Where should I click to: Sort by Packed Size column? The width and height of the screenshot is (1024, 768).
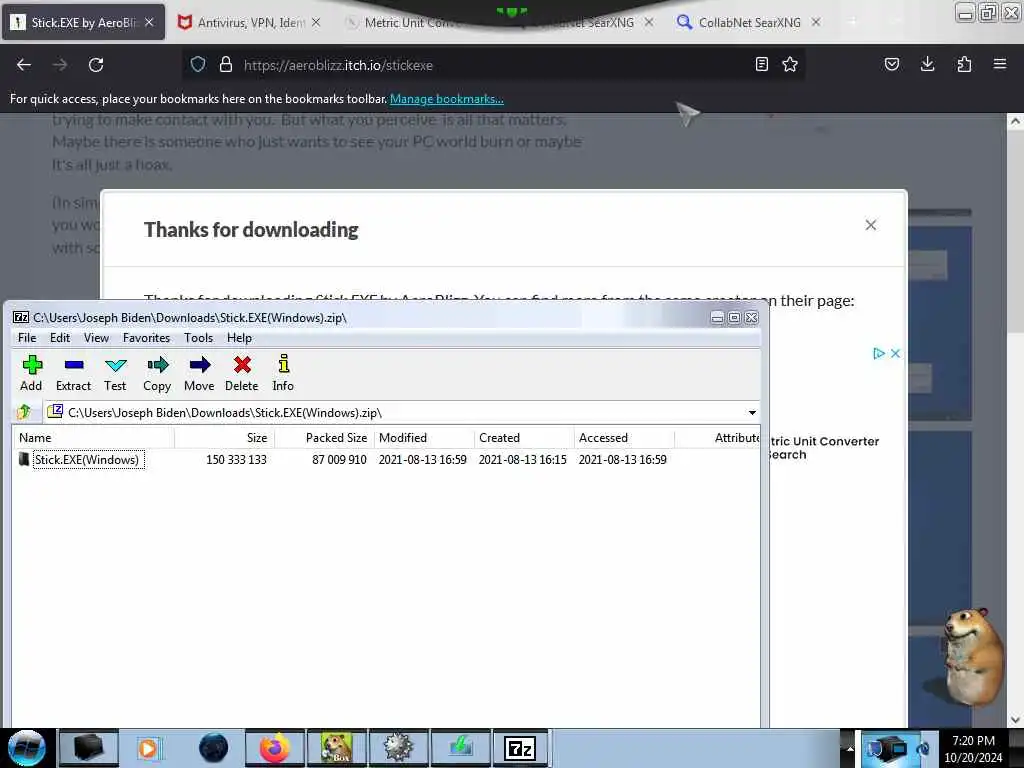325,438
